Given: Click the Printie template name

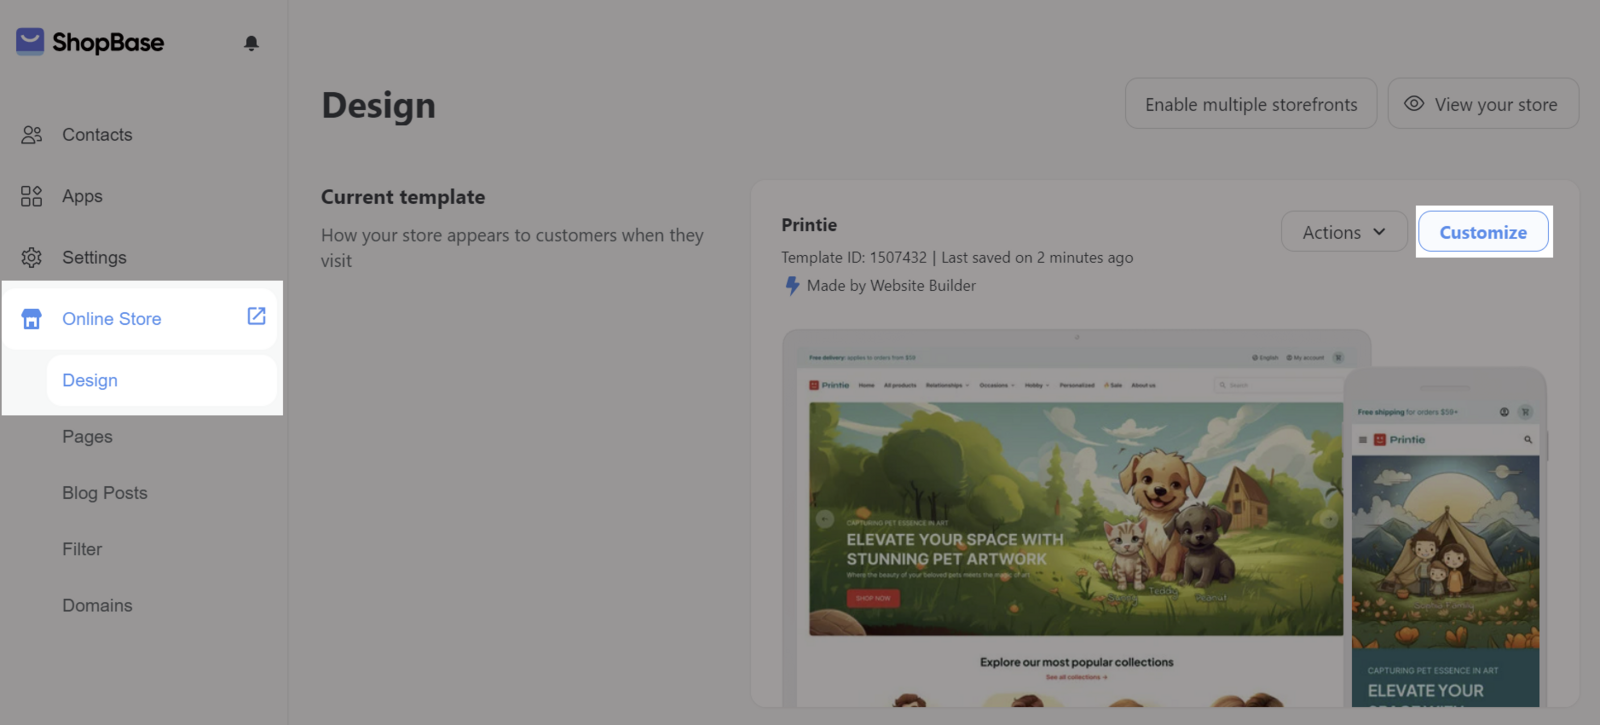Looking at the screenshot, I should [809, 225].
